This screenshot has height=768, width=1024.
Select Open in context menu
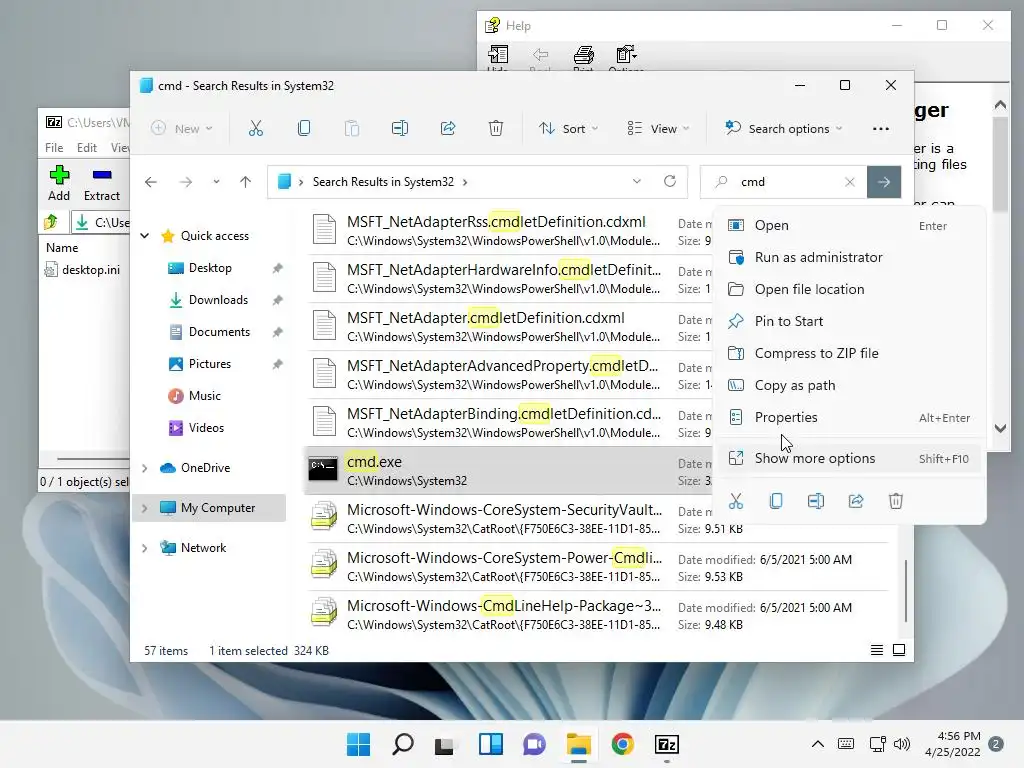[x=850, y=225]
